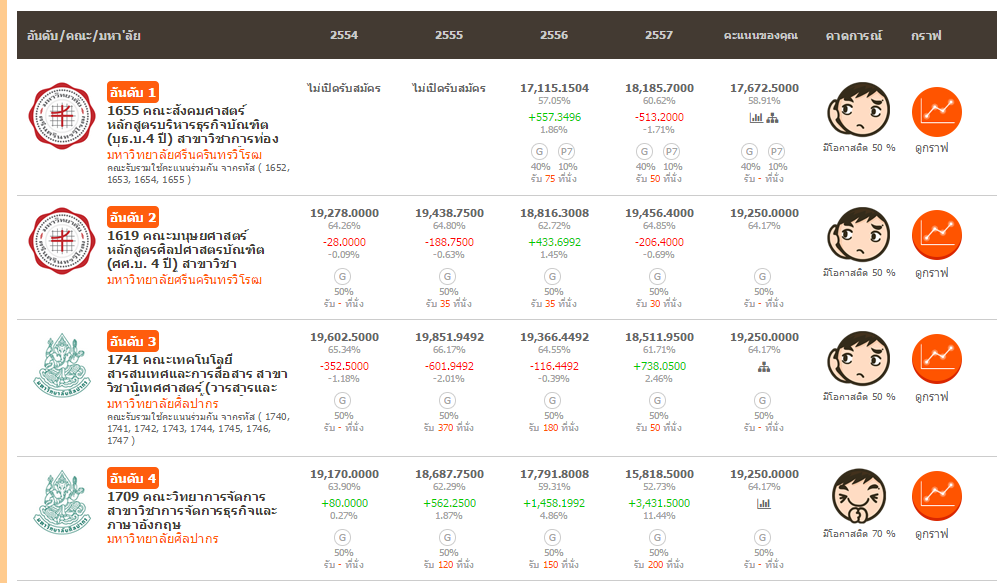Click the worried face icon in rank 2 row

[859, 234]
